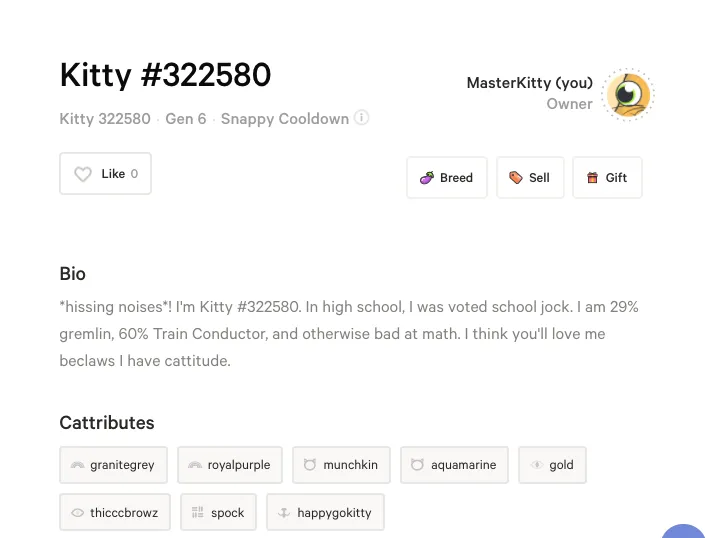This screenshot has width=706, height=538.
Task: Click the Snappy Cooldown label
Action: pyautogui.click(x=285, y=119)
